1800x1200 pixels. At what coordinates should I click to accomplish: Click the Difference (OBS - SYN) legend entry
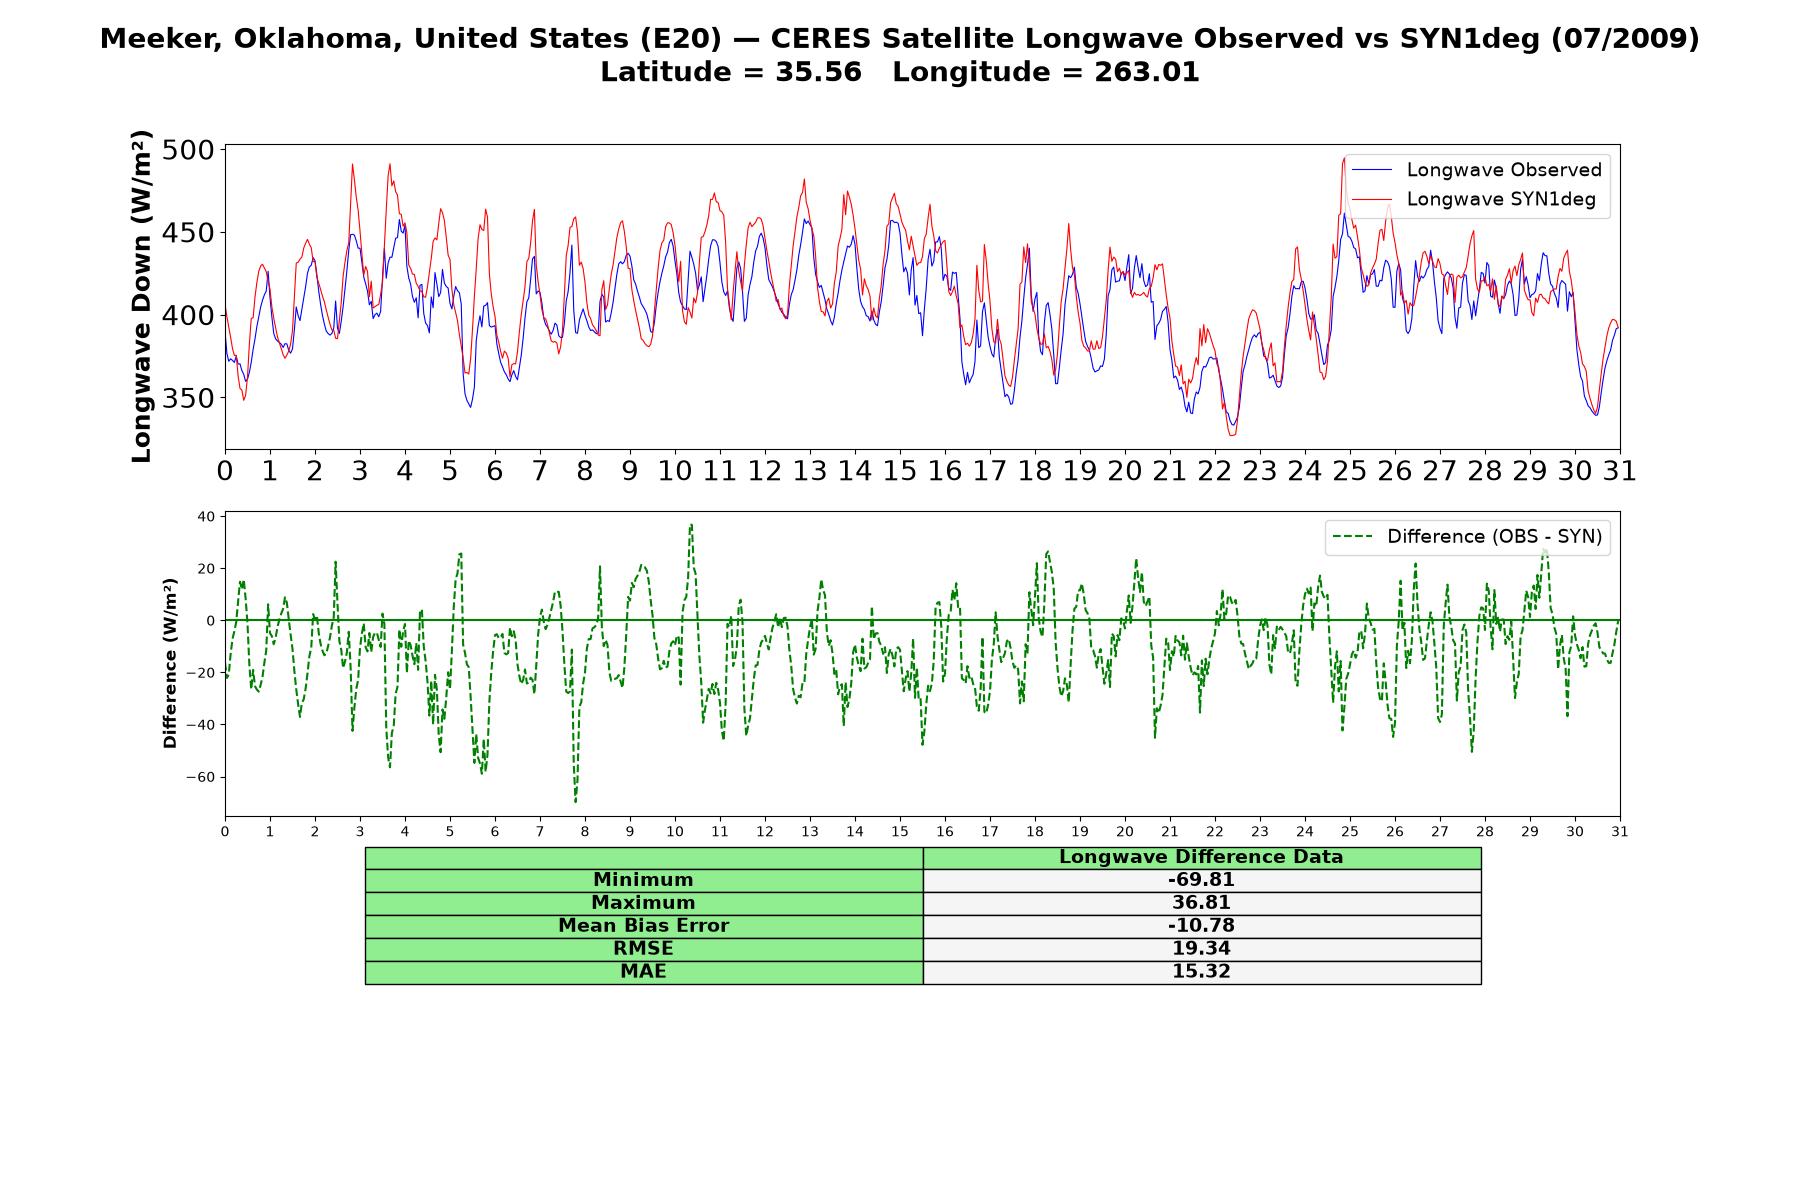point(1467,537)
